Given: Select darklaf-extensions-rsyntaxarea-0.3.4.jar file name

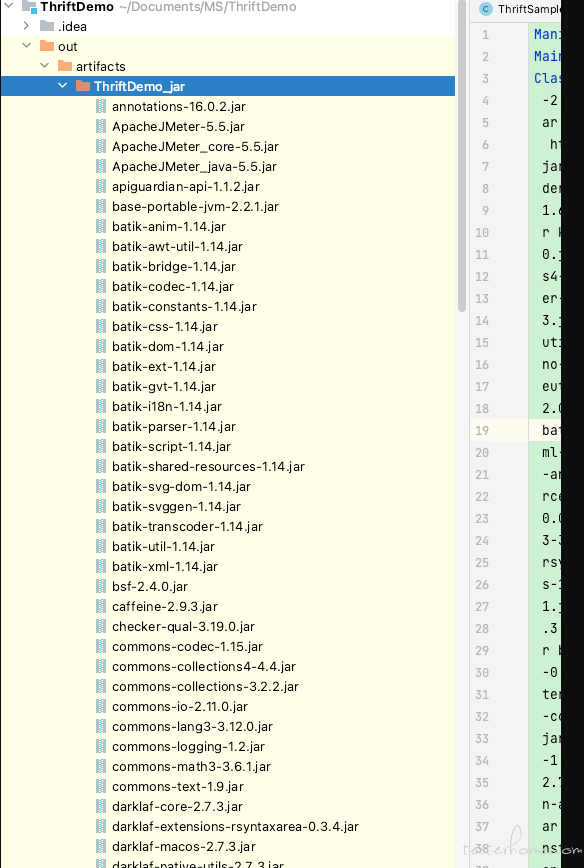Looking at the screenshot, I should tap(235, 826).
